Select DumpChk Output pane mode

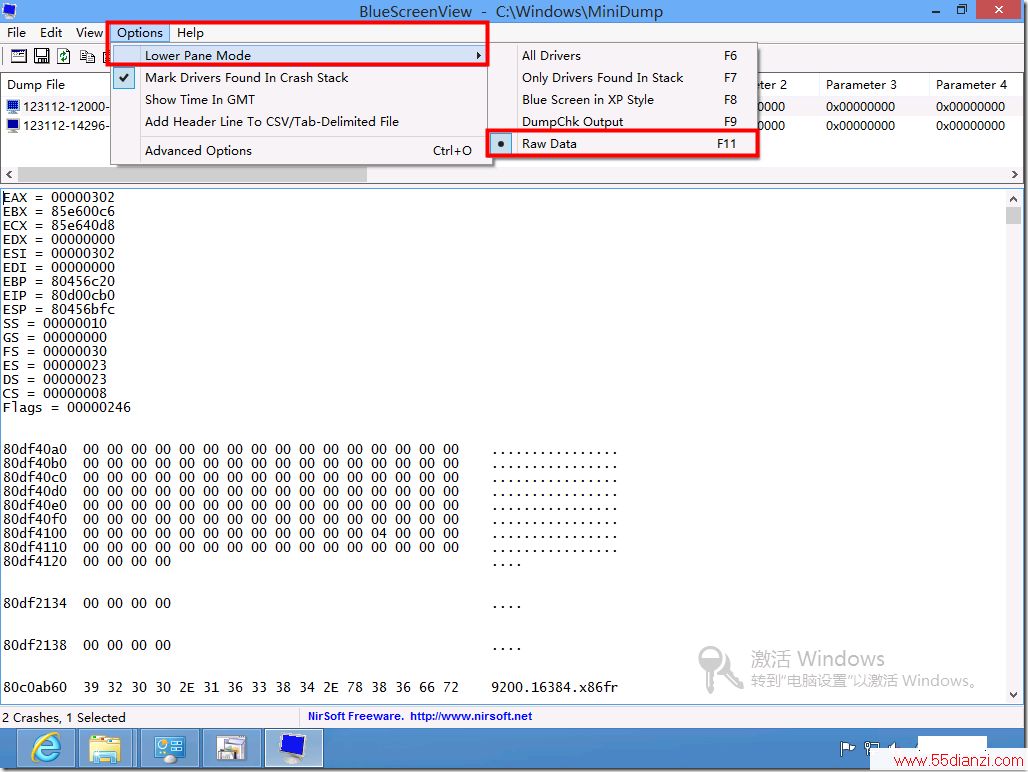[x=623, y=121]
